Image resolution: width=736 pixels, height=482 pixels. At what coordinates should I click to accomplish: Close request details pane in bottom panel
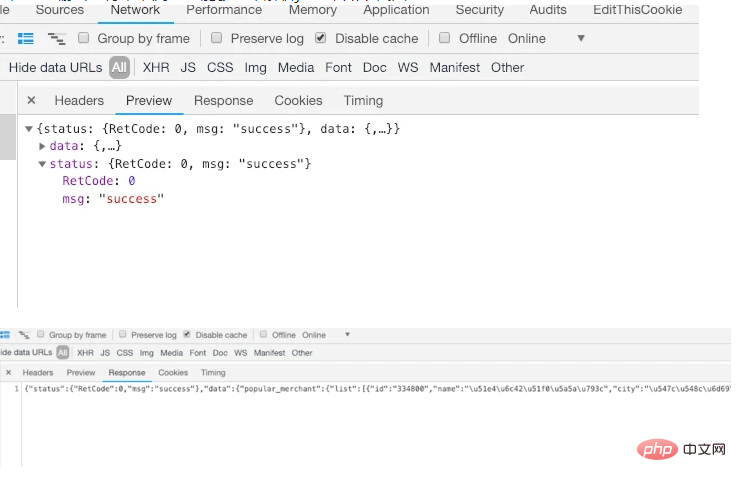[x=8, y=372]
